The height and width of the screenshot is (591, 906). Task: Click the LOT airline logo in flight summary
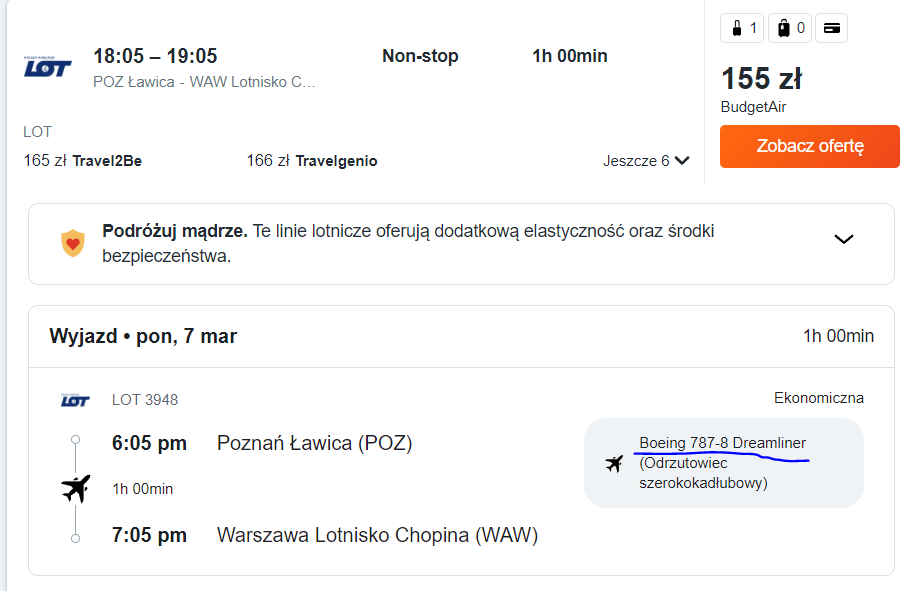pos(47,67)
